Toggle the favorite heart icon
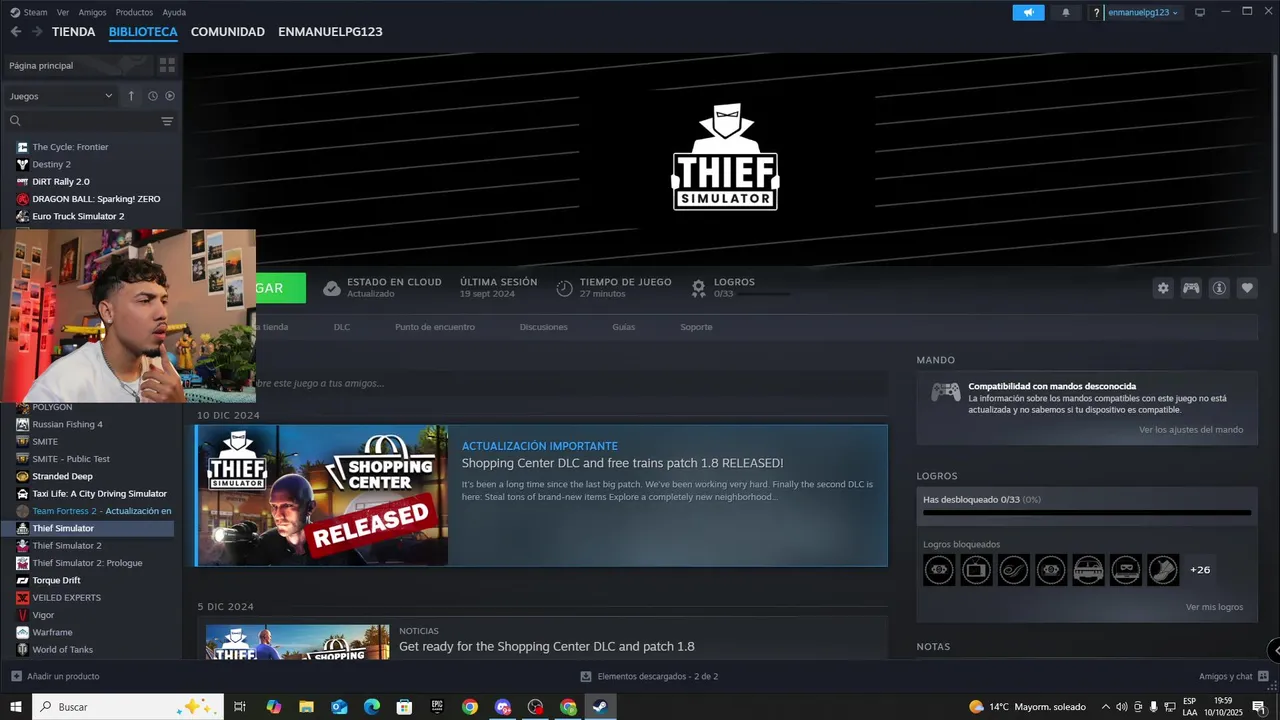 [1247, 288]
